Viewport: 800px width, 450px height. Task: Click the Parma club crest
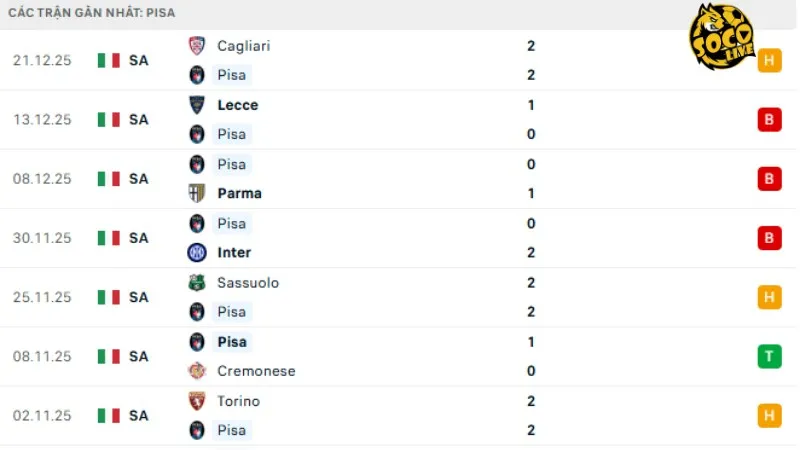click(197, 193)
